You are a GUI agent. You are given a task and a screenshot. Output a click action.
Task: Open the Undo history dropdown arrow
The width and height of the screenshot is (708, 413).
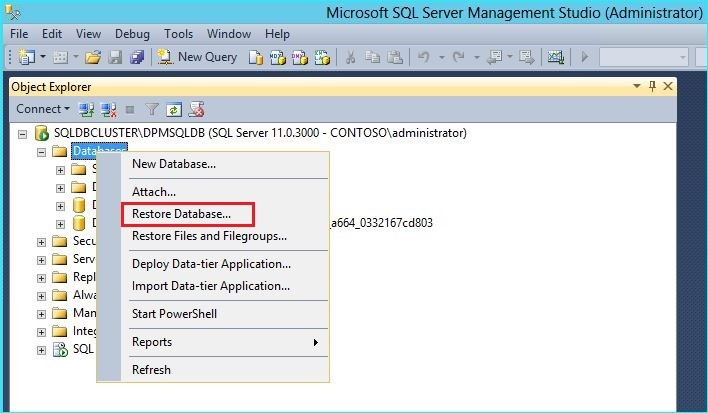pos(442,57)
